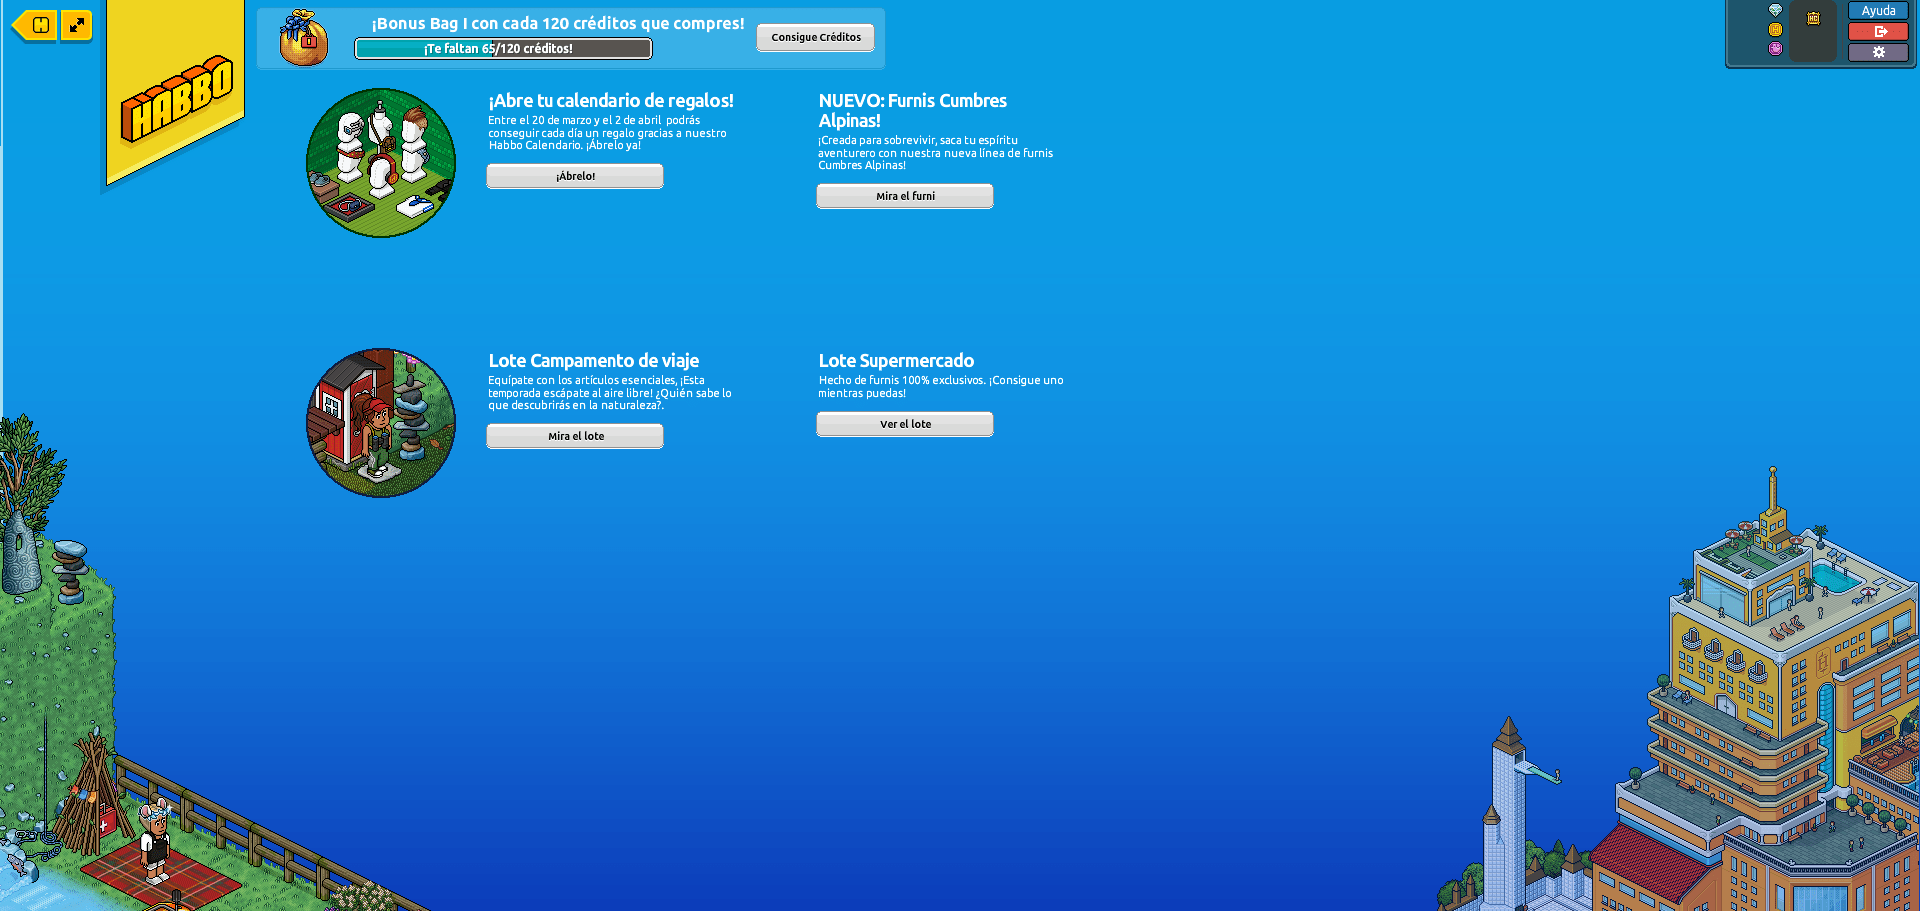The width and height of the screenshot is (1920, 911).
Task: Click the diamonds currency icon
Action: tap(1775, 10)
